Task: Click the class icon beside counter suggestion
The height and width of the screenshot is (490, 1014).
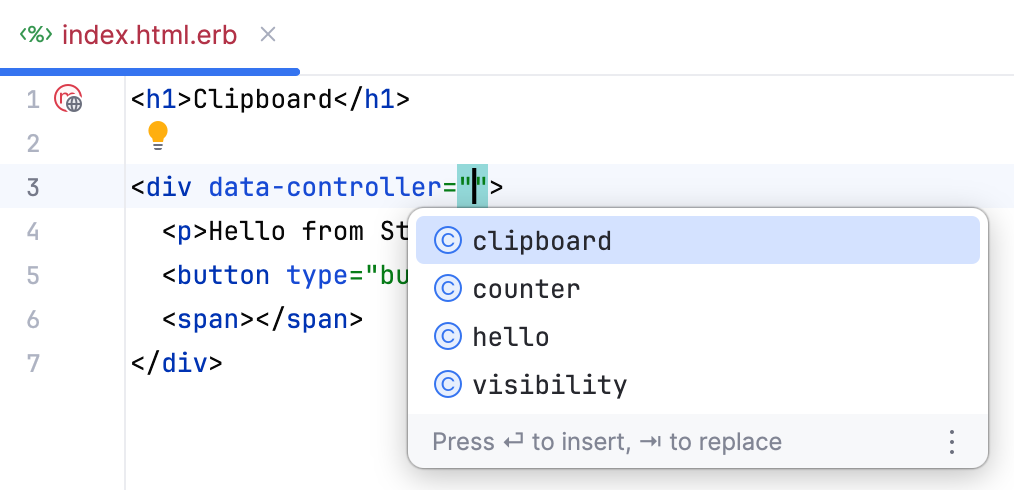Action: click(x=448, y=288)
